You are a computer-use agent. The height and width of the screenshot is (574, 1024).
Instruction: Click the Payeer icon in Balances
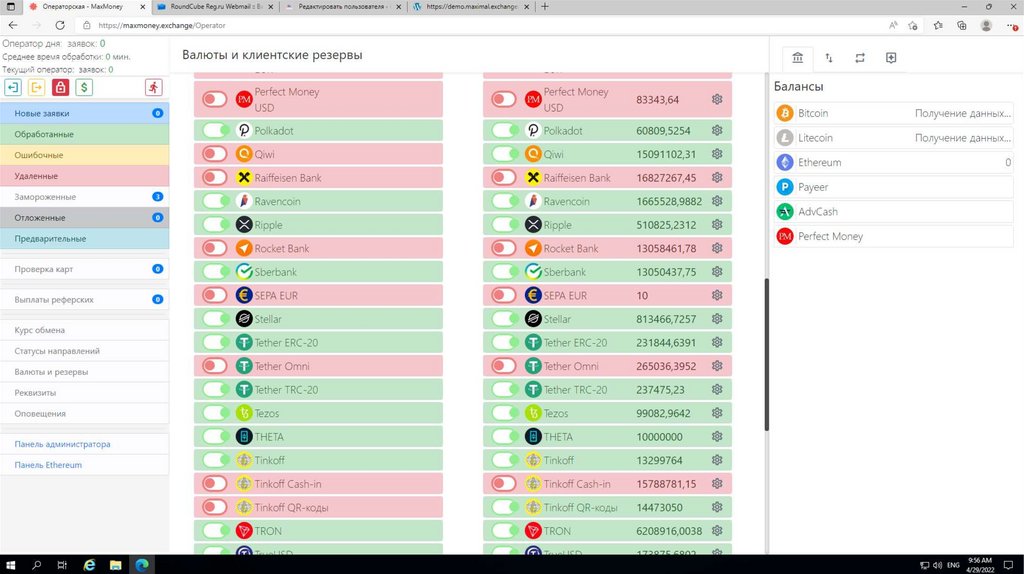784,187
